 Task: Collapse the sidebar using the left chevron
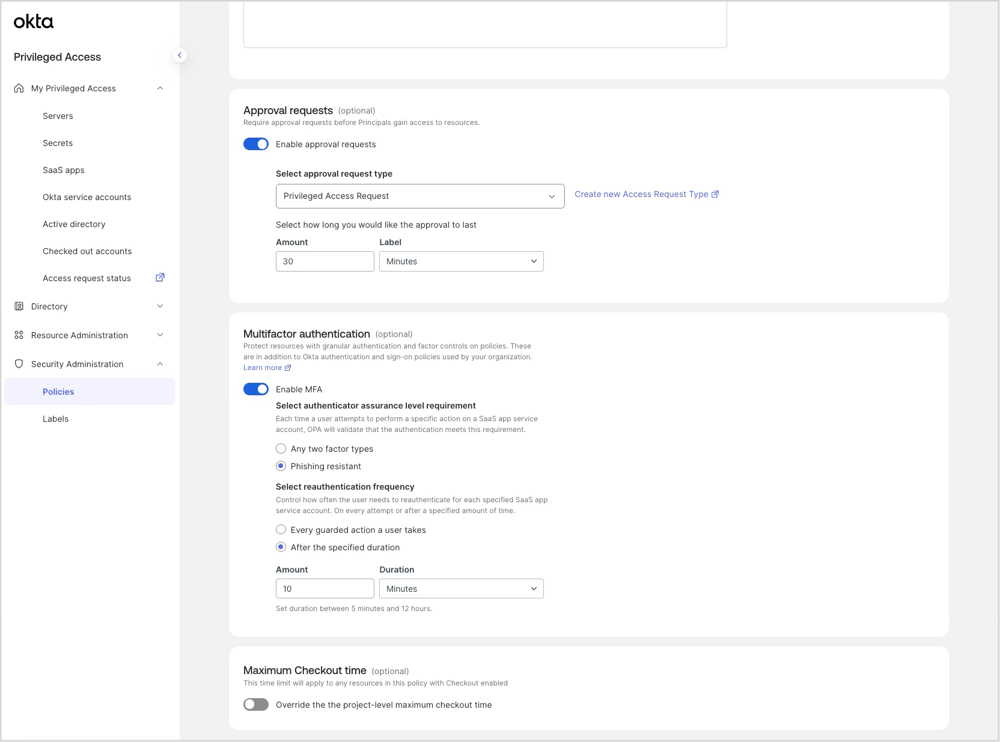tap(180, 55)
